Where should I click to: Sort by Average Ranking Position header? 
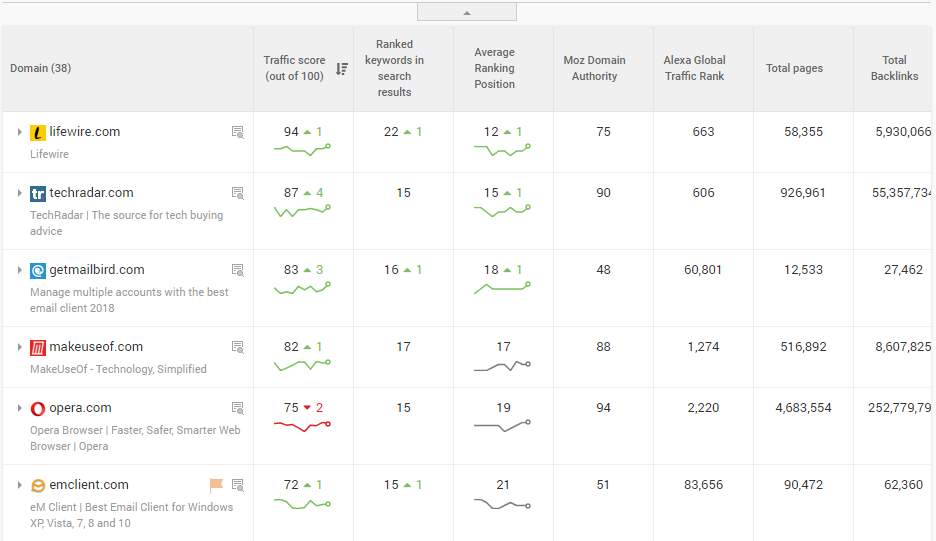(494, 68)
